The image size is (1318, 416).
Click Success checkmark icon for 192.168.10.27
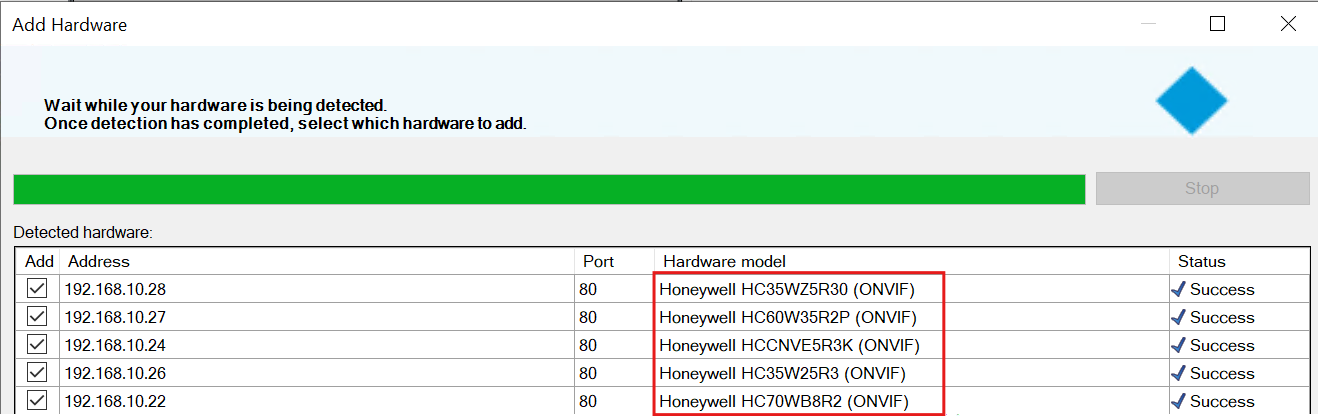[1180, 317]
